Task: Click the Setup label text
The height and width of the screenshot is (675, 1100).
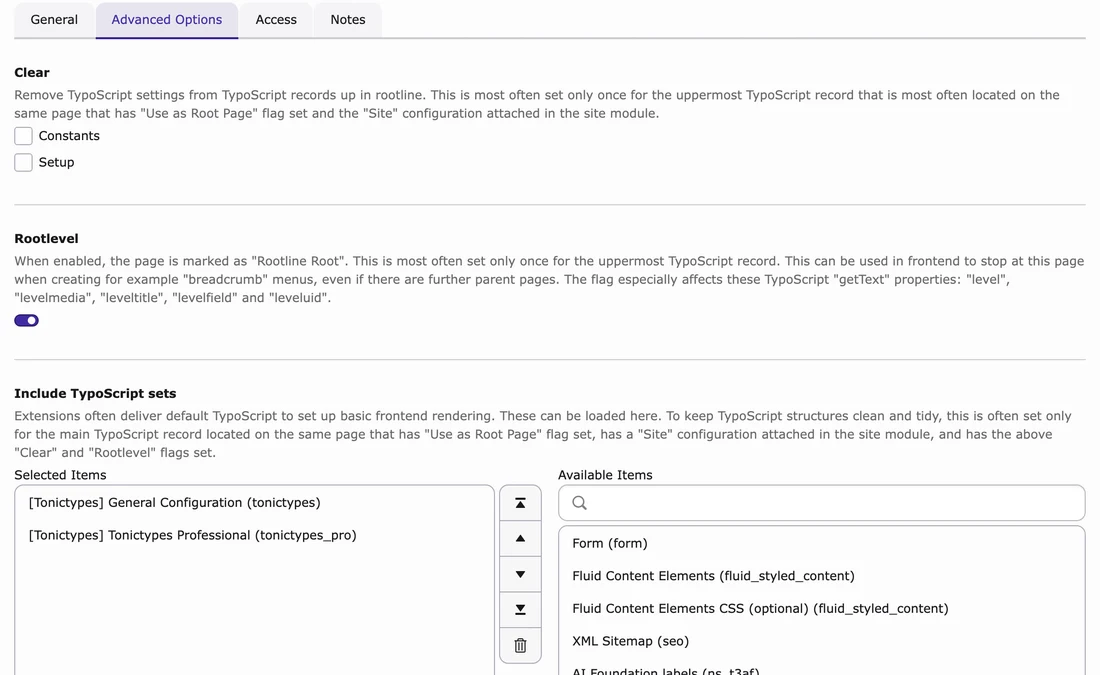Action: [56, 162]
